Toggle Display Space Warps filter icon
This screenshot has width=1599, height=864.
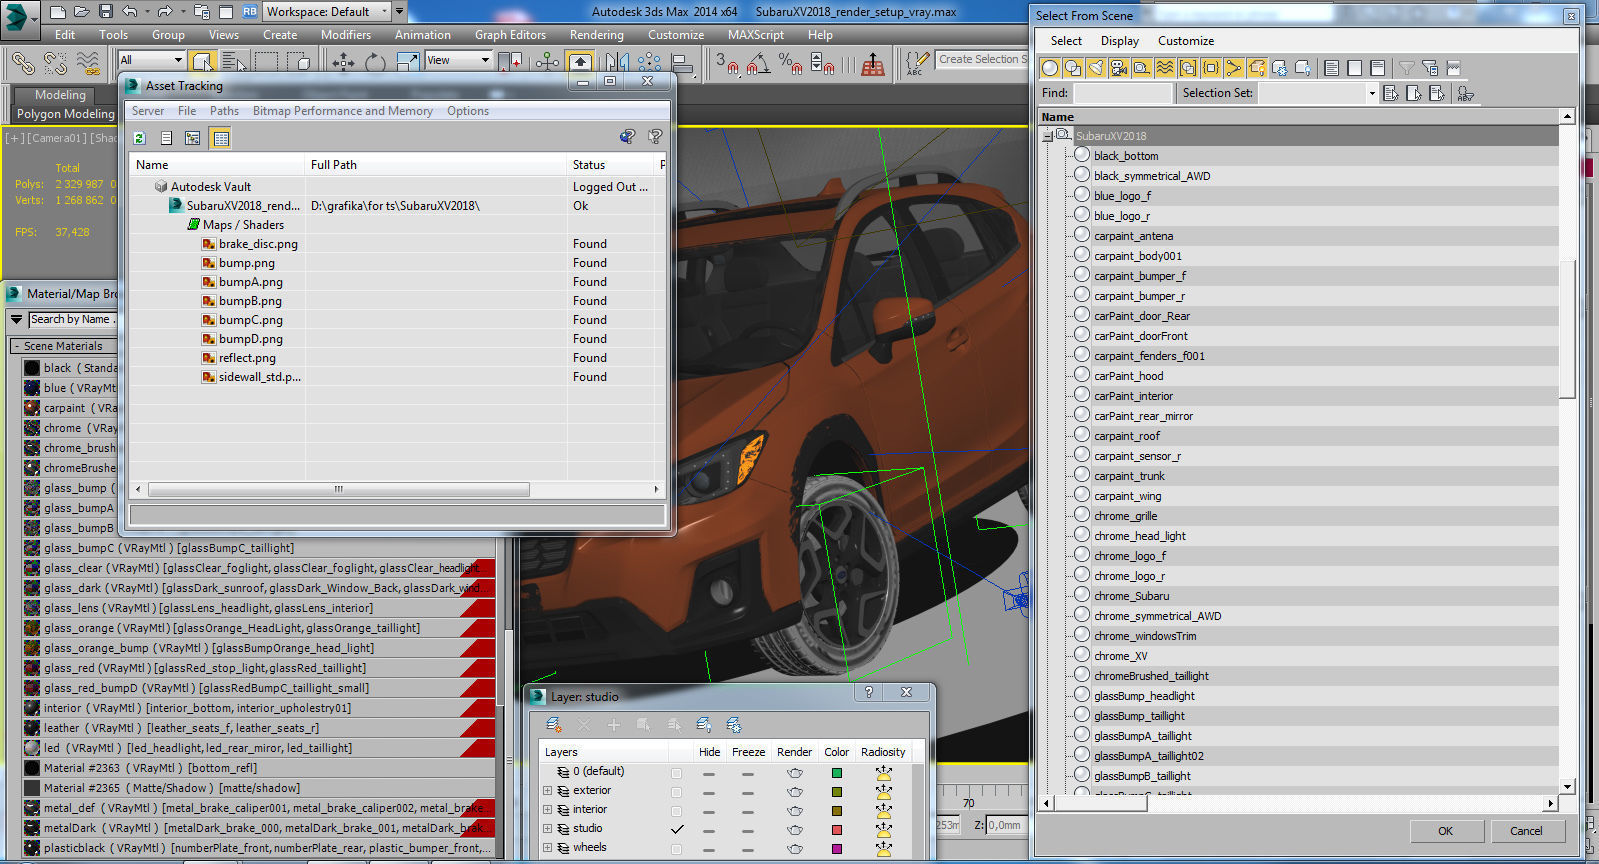pyautogui.click(x=1165, y=68)
